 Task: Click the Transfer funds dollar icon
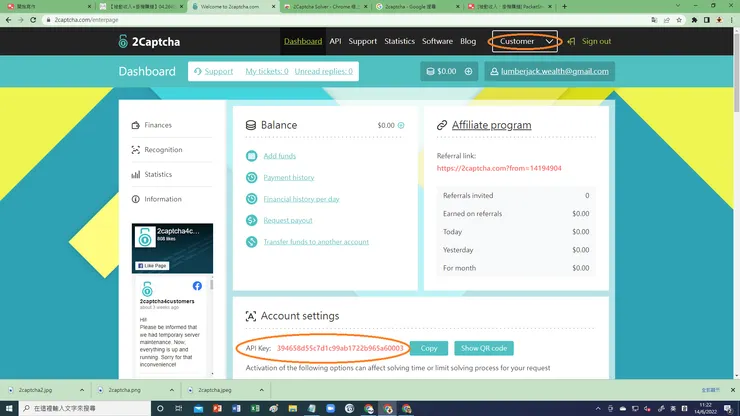252,242
